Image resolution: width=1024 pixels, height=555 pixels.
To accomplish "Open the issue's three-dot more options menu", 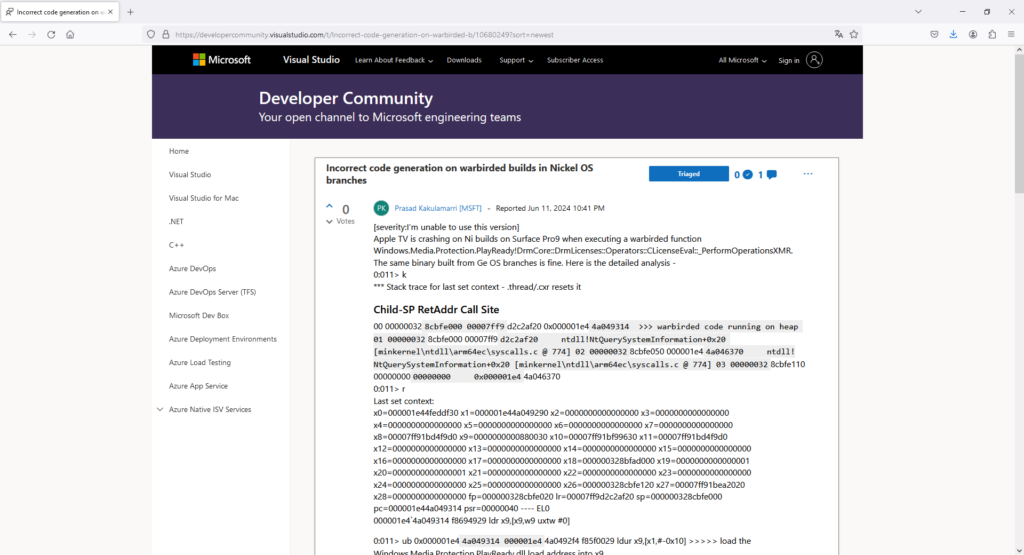I will (x=808, y=174).
